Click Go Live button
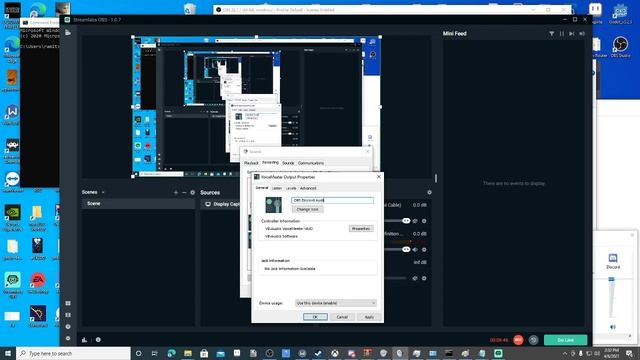Screen dimensions: 640x360 [x=565, y=340]
